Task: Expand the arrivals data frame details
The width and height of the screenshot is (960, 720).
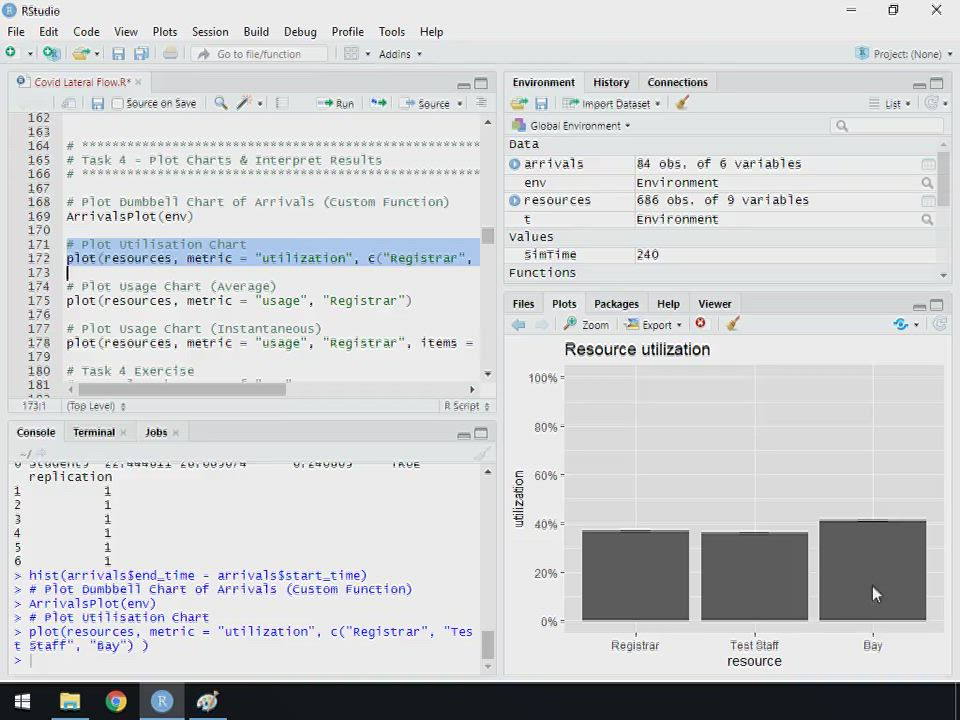Action: (x=515, y=164)
